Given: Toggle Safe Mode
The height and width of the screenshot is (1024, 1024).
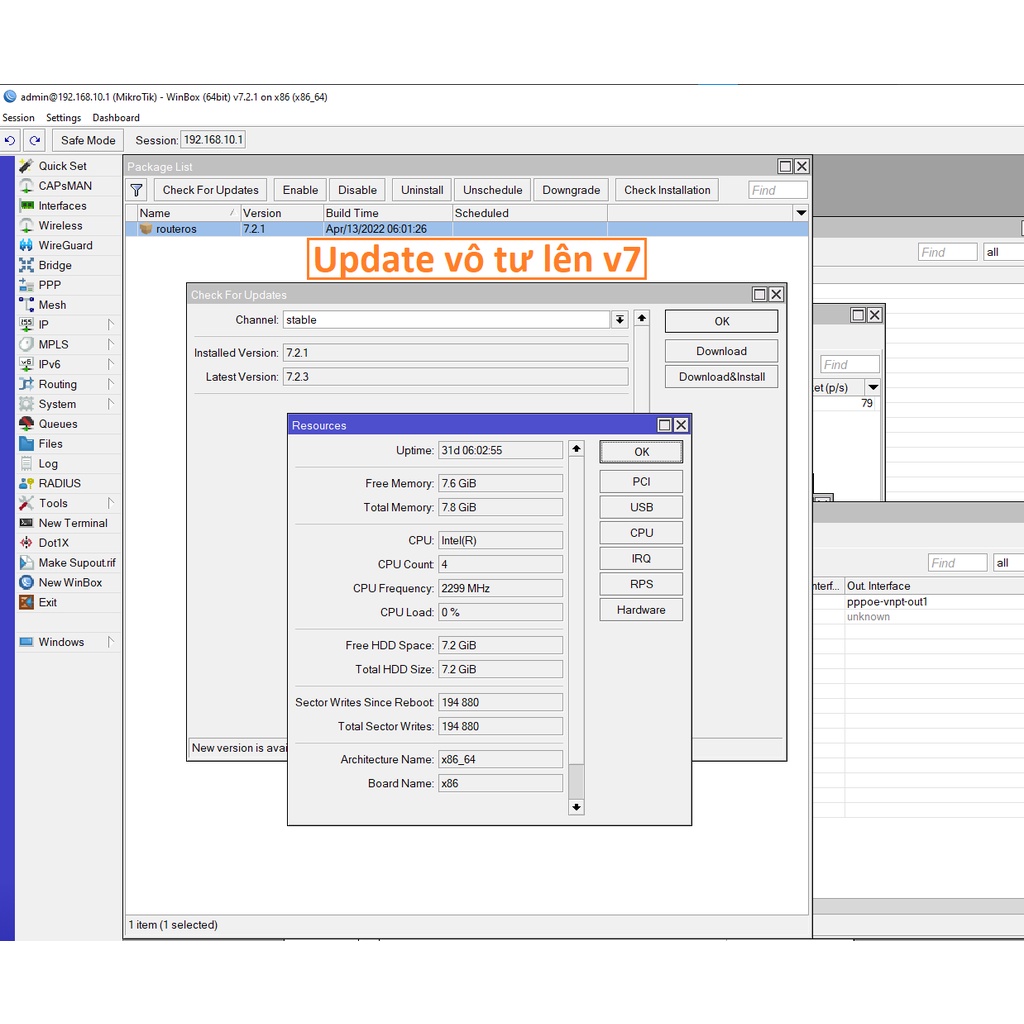Looking at the screenshot, I should [88, 140].
